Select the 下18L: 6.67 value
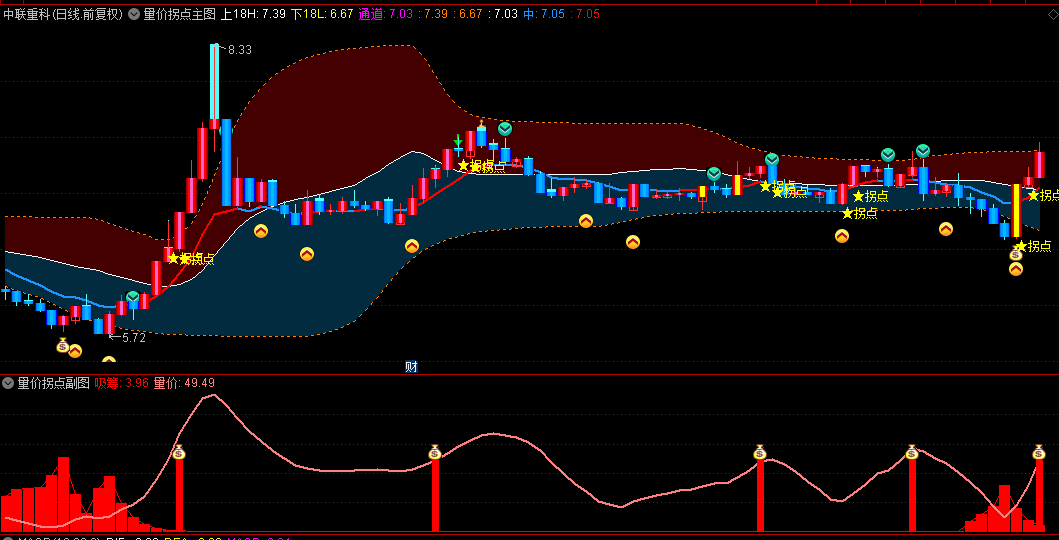This screenshot has width=1059, height=540. click(x=322, y=14)
